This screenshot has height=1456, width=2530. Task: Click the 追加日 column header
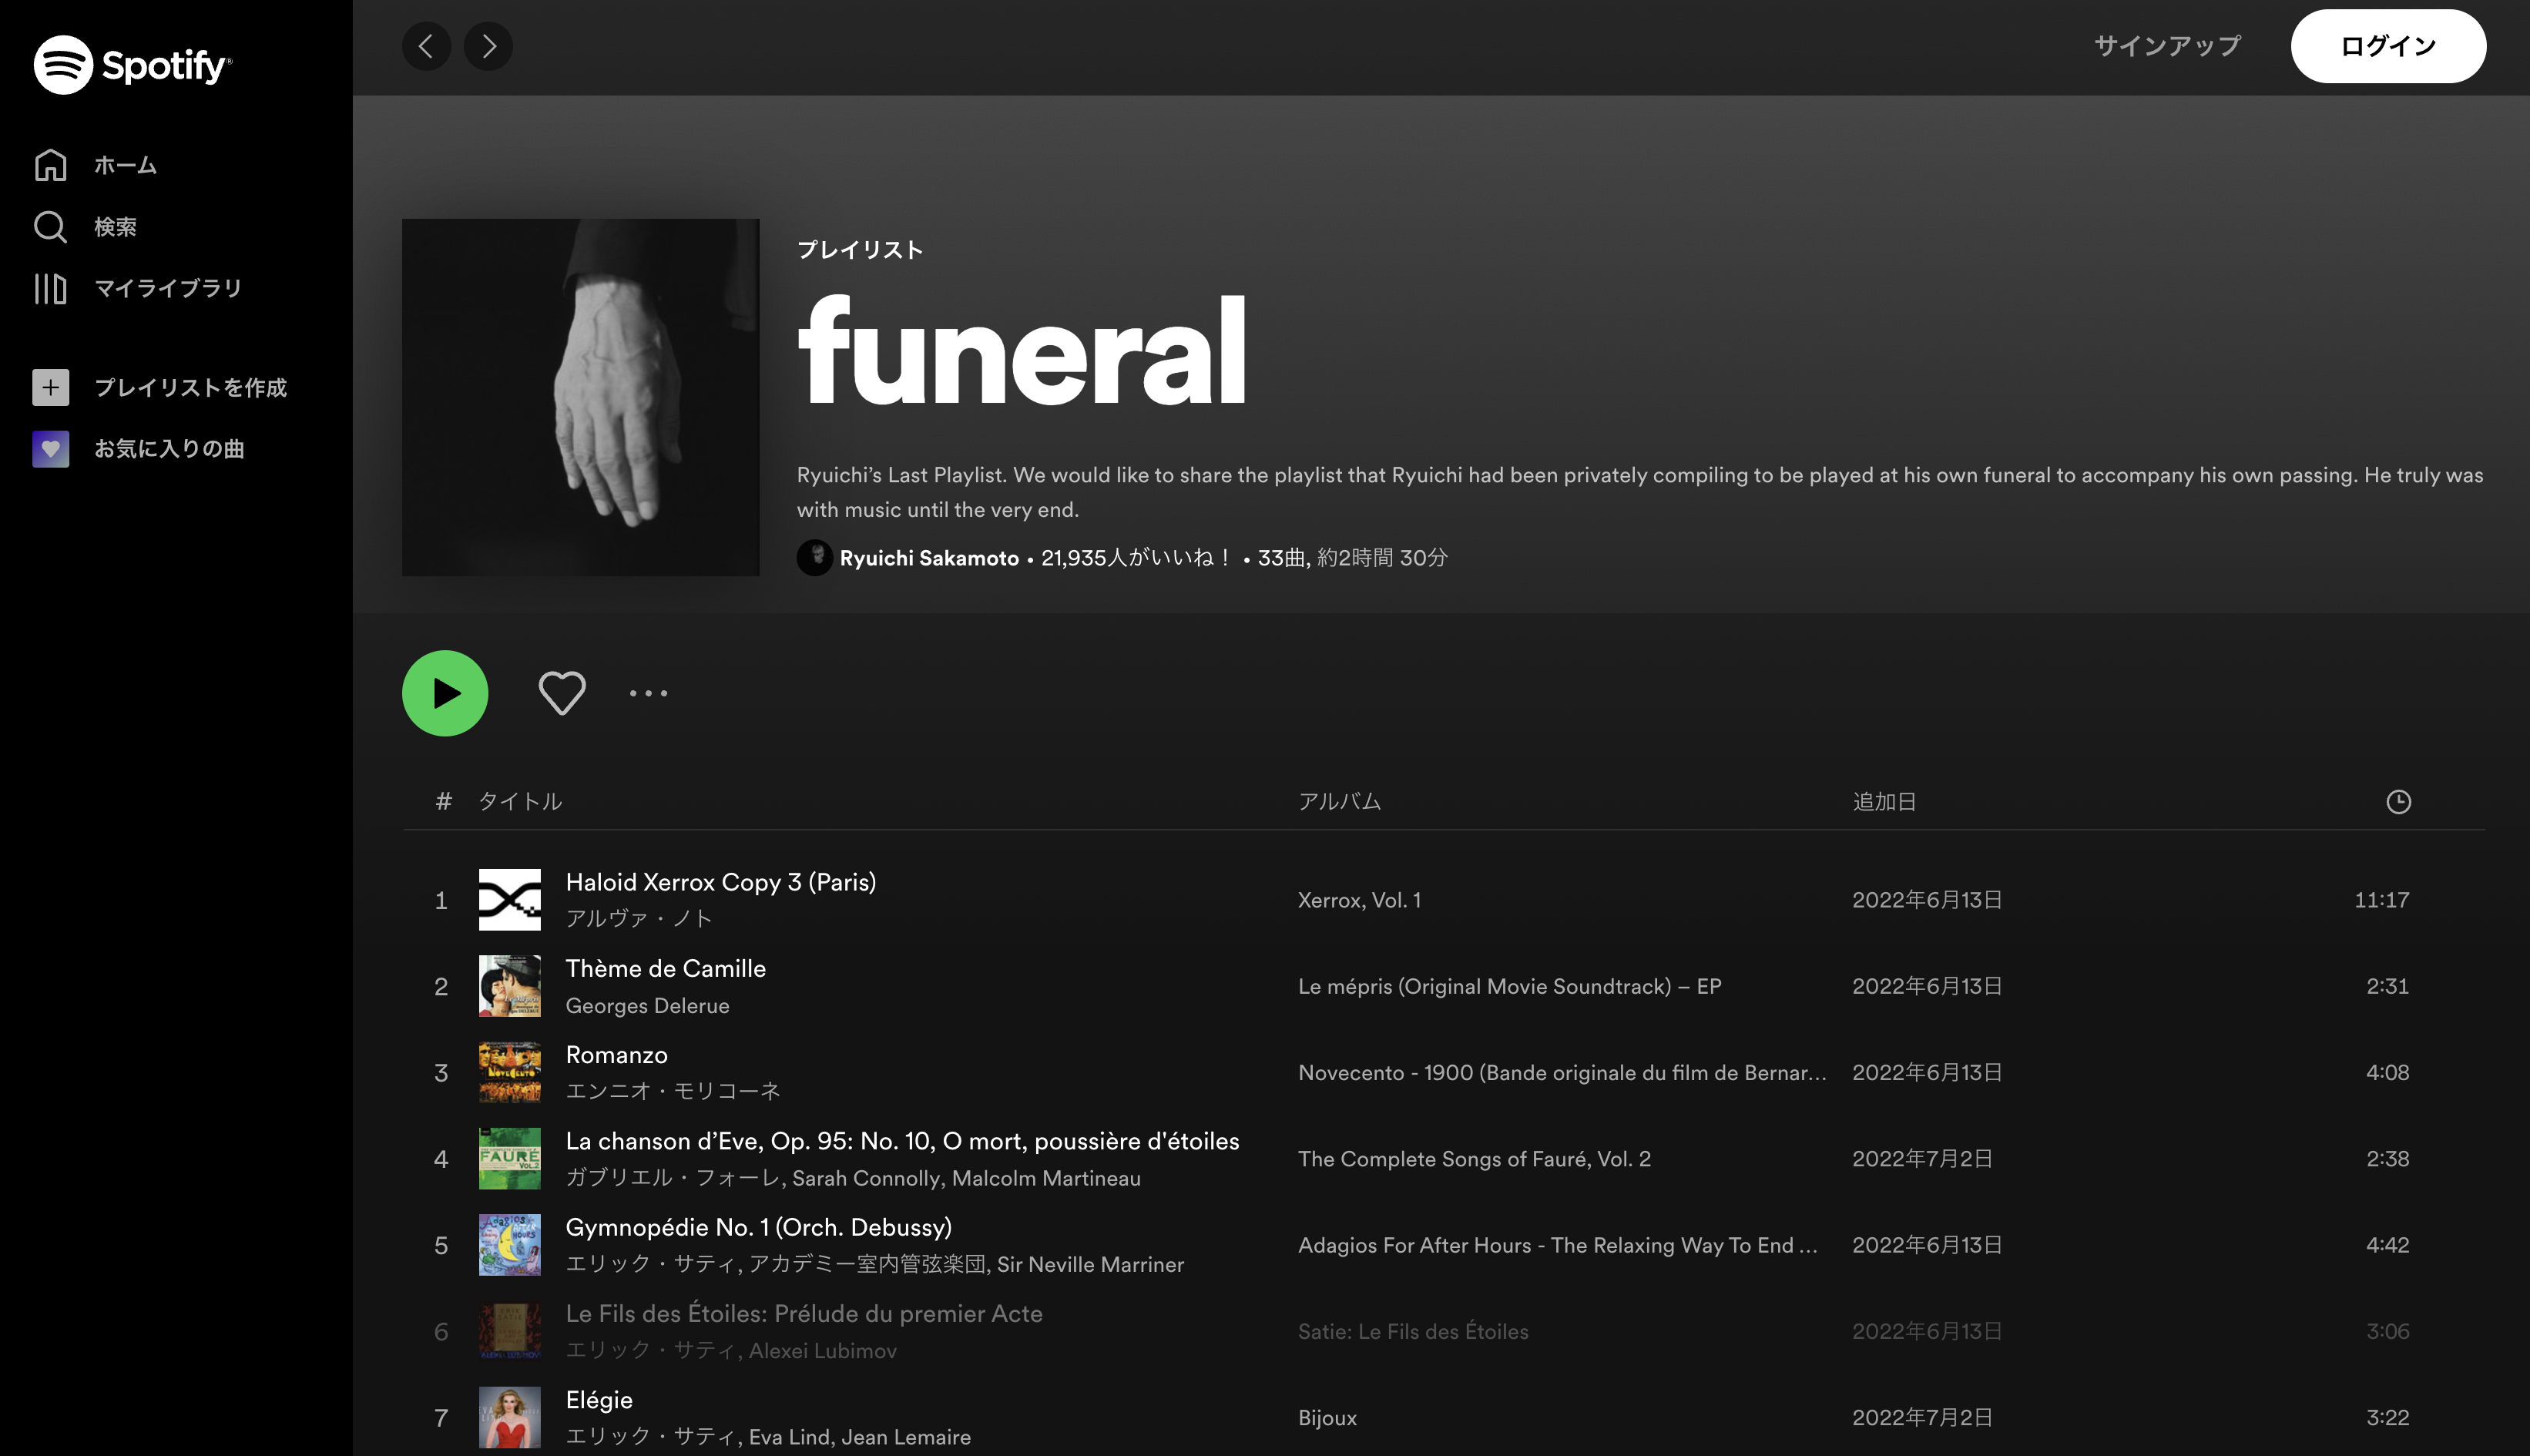tap(1884, 801)
